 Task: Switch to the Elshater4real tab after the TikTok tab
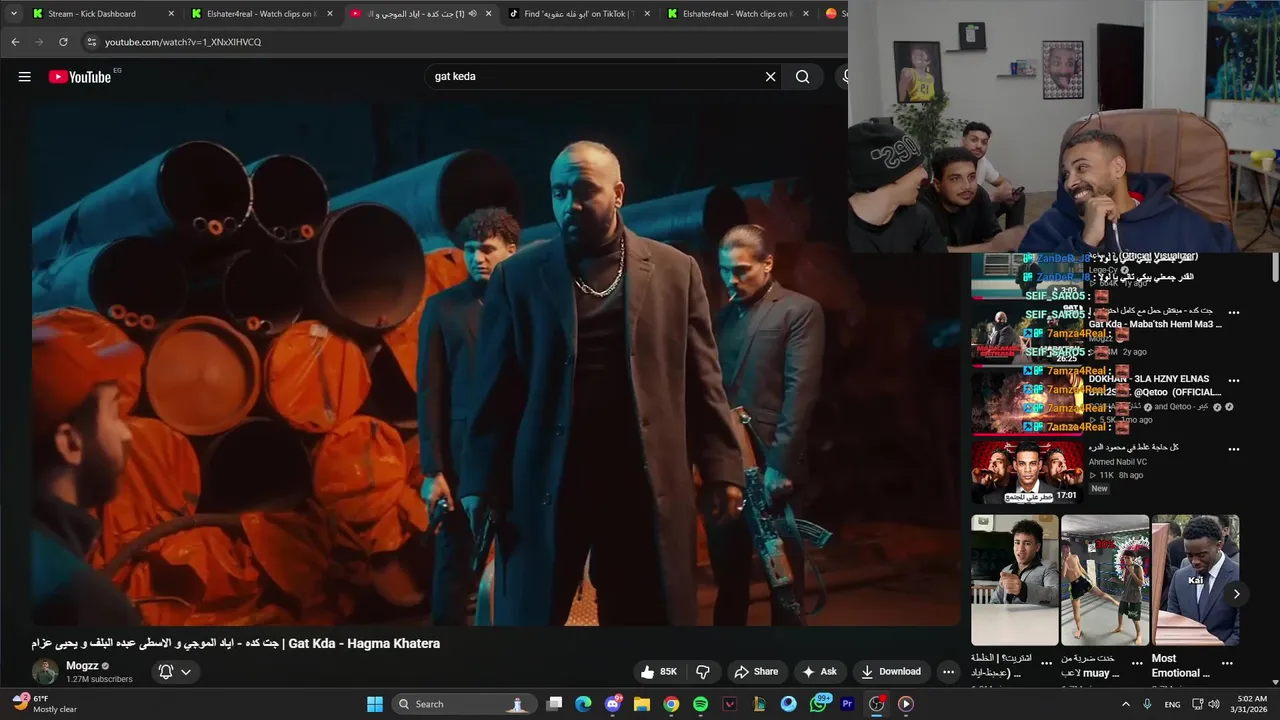click(x=735, y=14)
